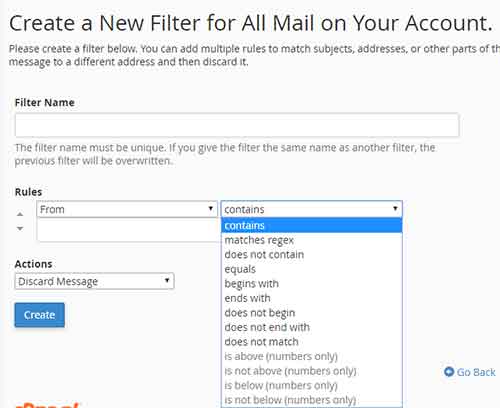Open the From rule field dropdown

tap(127, 209)
